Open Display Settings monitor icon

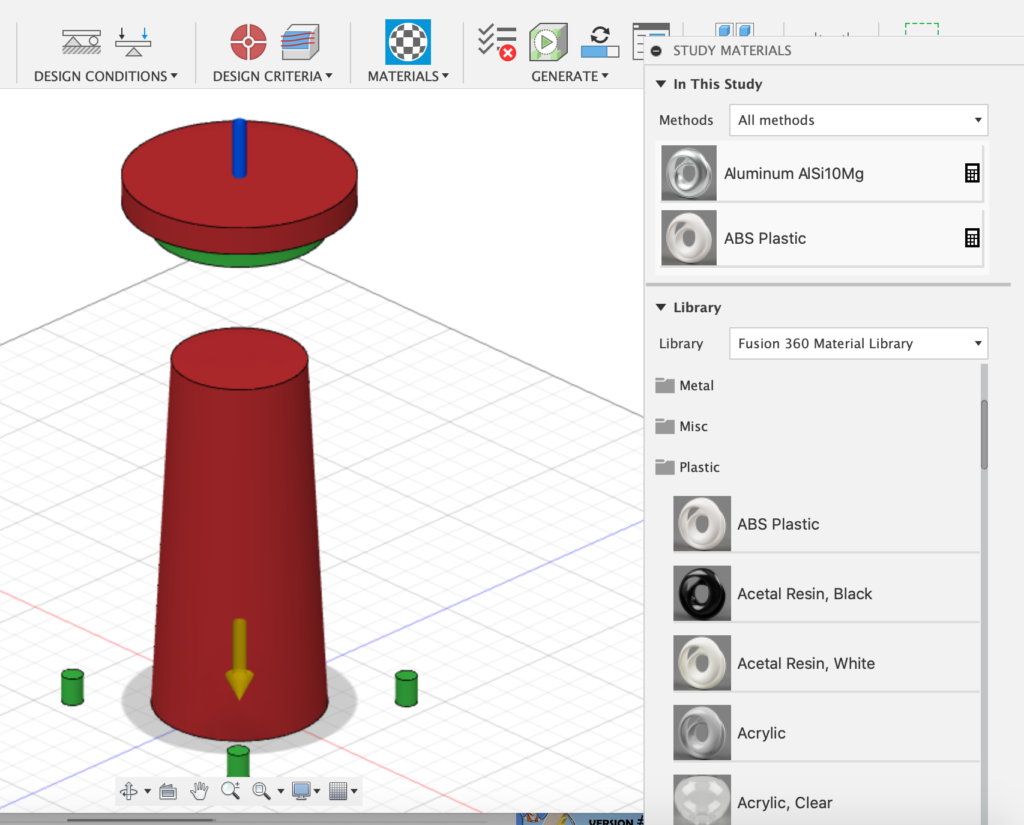(301, 791)
